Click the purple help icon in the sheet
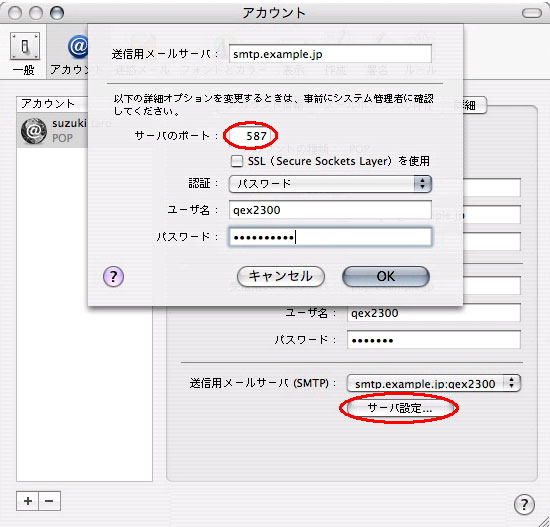The height and width of the screenshot is (527, 550). pos(113,276)
